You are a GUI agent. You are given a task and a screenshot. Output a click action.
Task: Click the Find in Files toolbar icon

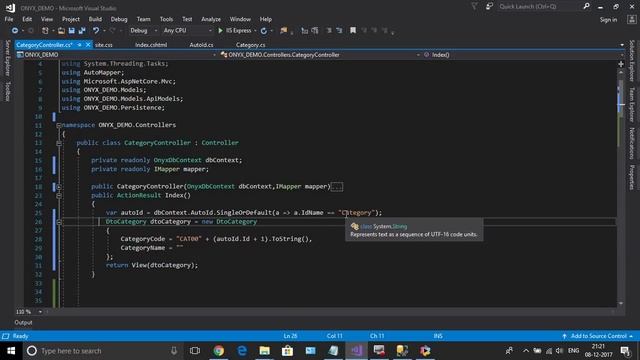click(x=283, y=31)
